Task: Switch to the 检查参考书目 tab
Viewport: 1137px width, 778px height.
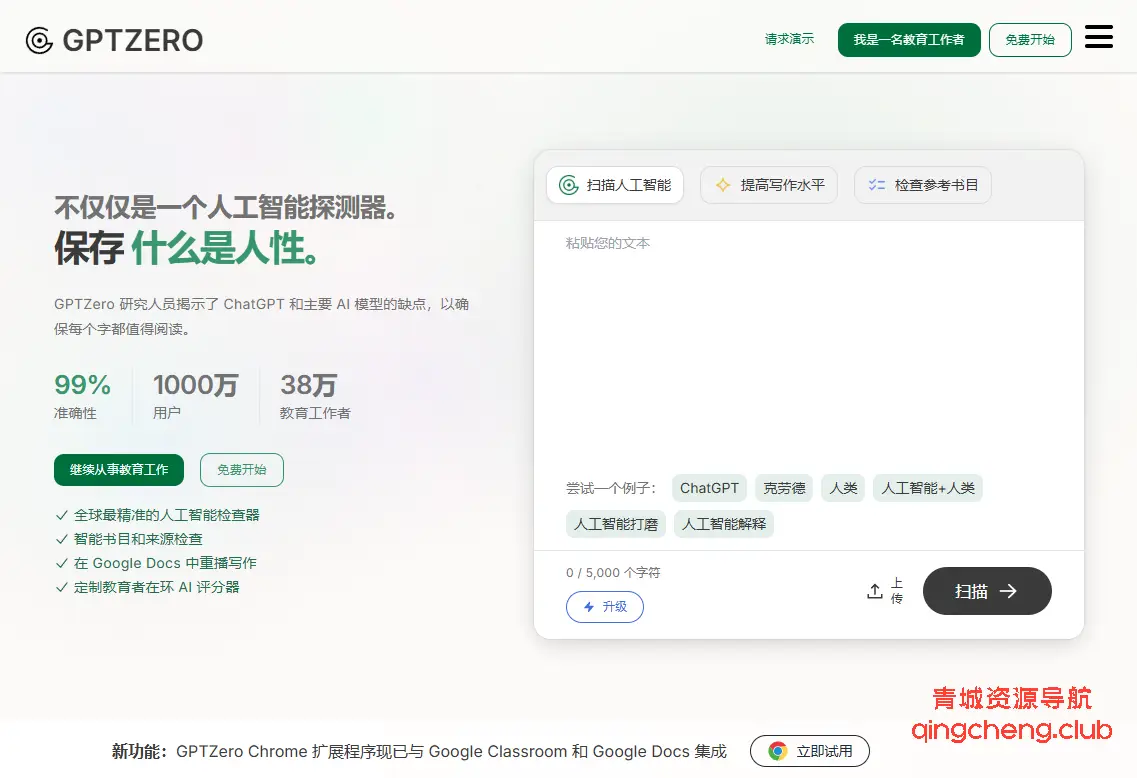Action: tap(922, 184)
